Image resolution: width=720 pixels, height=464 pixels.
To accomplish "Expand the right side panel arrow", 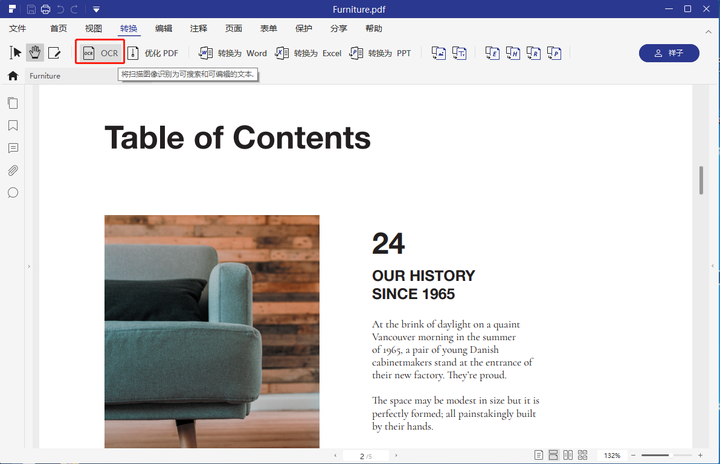I will 713,266.
